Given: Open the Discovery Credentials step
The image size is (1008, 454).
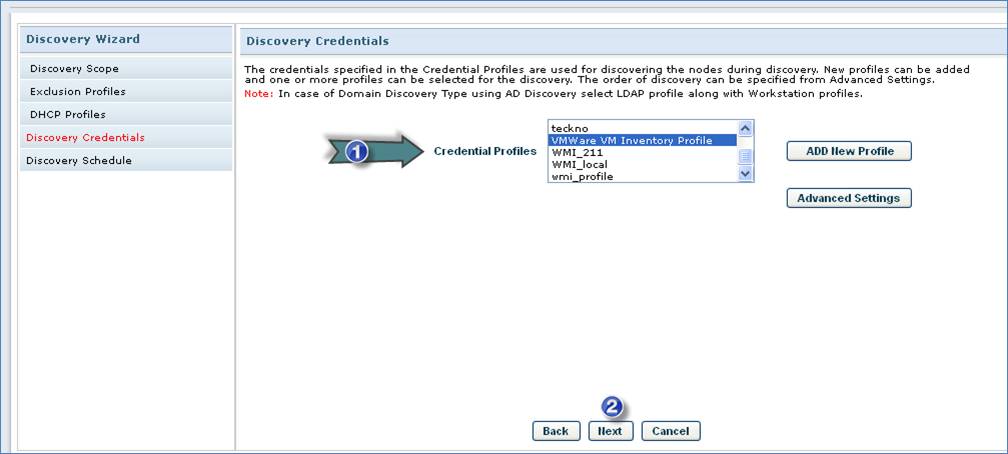Looking at the screenshot, I should click(x=85, y=138).
